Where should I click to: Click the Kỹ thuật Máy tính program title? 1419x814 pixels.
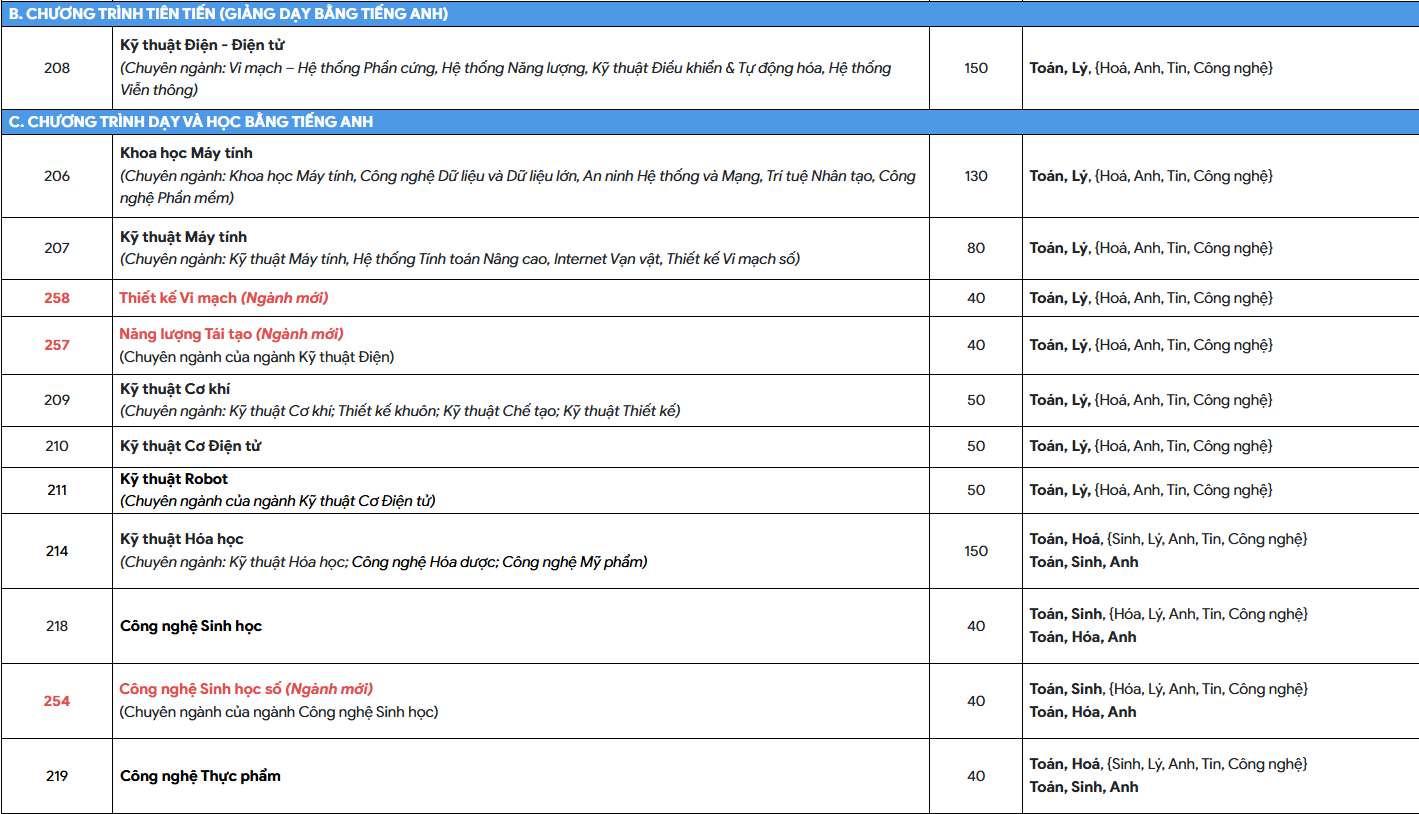click(183, 237)
